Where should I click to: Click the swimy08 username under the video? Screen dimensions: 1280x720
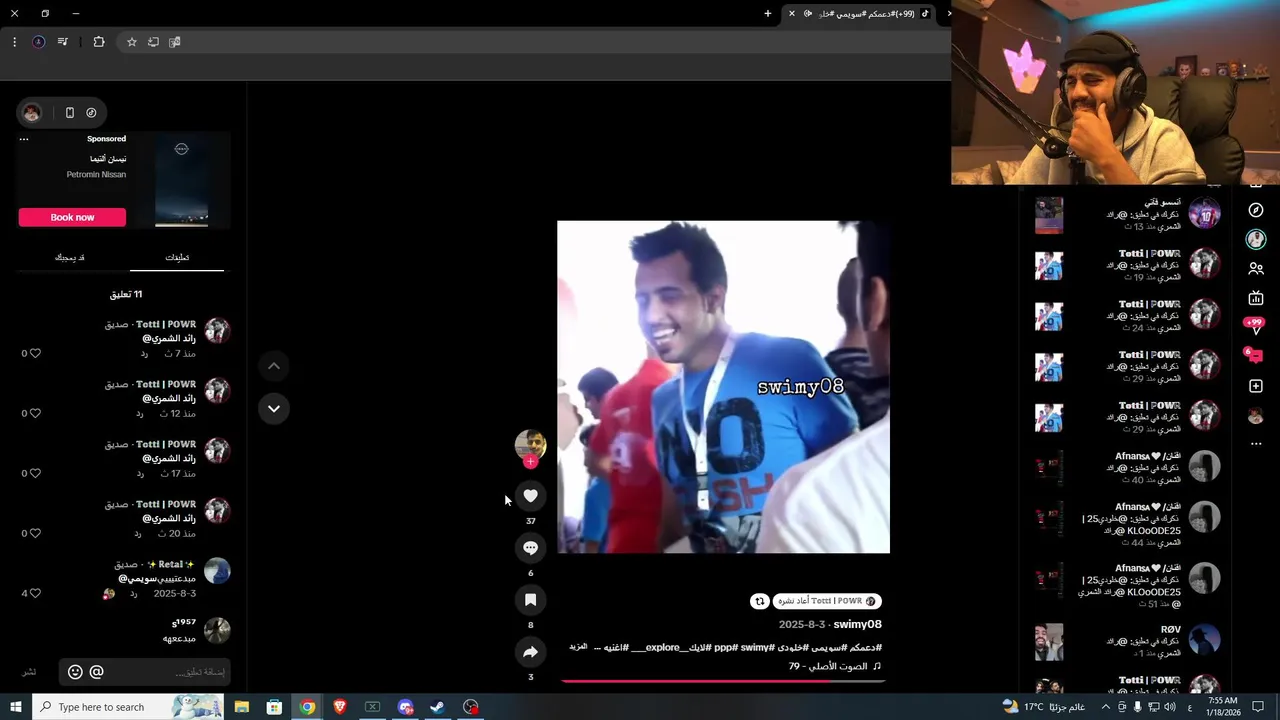(x=857, y=624)
